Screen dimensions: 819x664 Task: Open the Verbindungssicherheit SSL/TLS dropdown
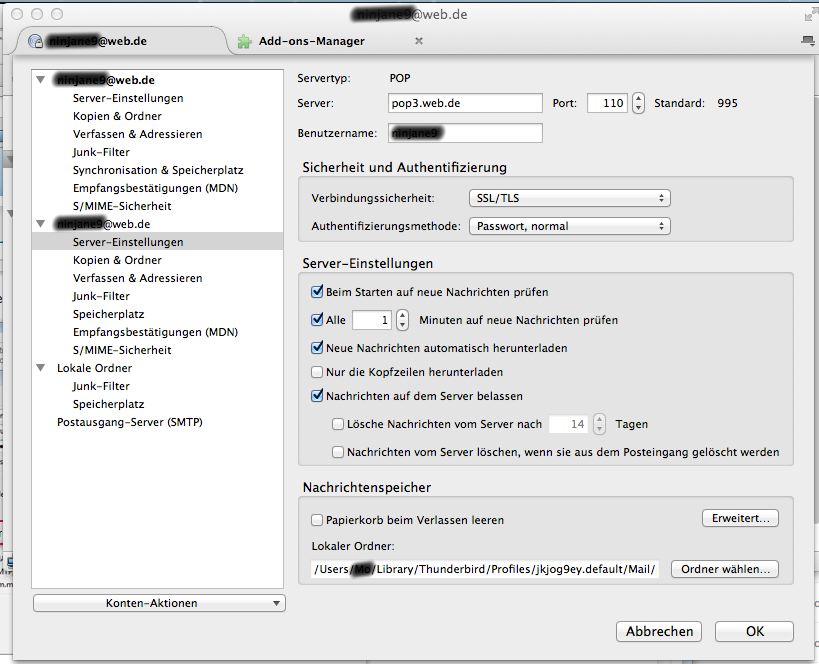coord(569,198)
